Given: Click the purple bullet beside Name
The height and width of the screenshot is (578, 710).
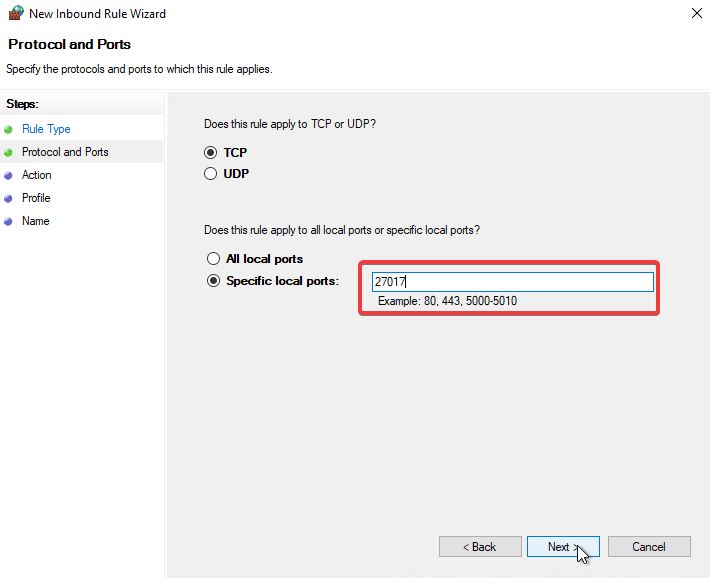Looking at the screenshot, I should (x=8, y=222).
